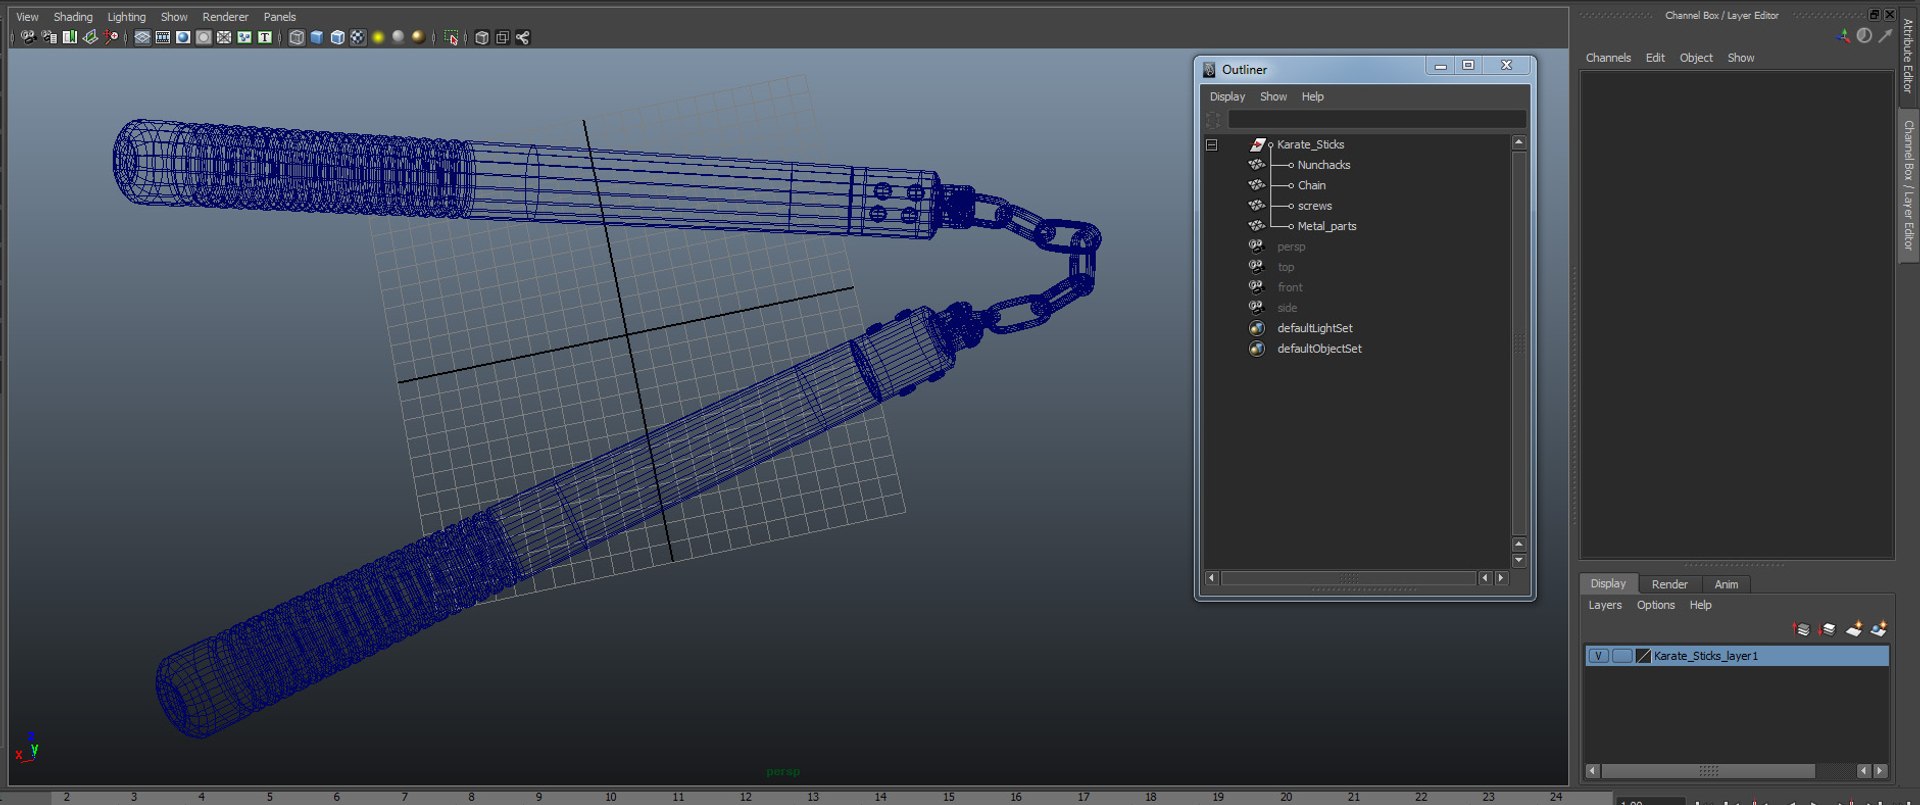
Task: Open the Lighting menu
Action: point(127,17)
